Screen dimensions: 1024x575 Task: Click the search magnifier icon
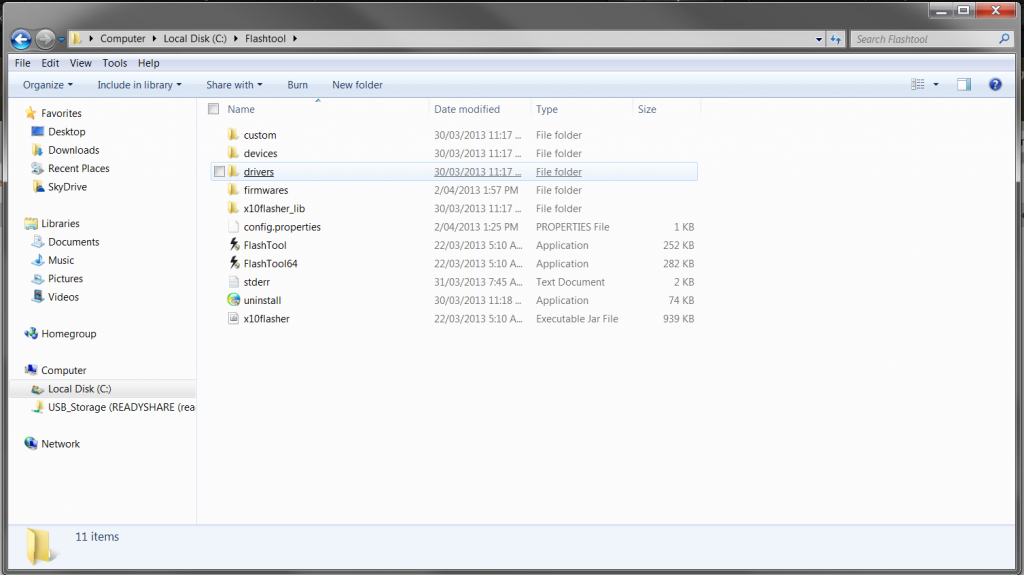point(1004,39)
